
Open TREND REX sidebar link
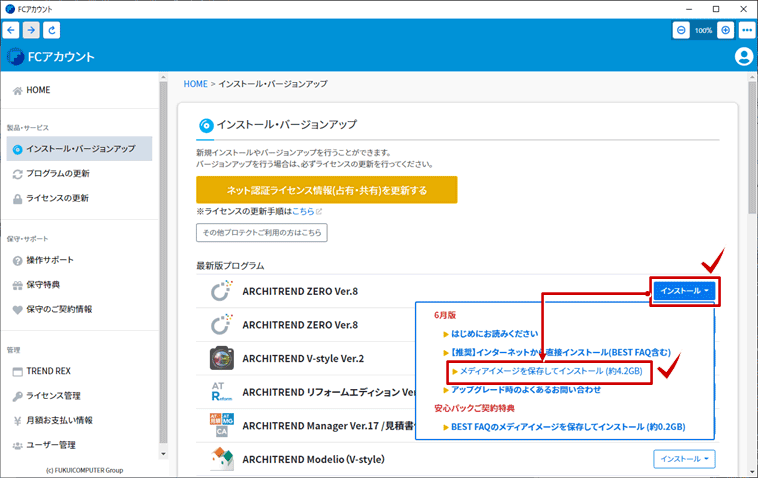click(x=48, y=371)
